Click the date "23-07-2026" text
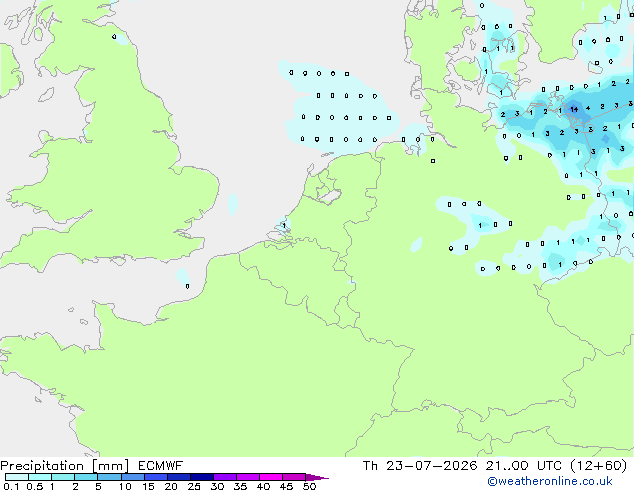The image size is (634, 490). (431, 466)
